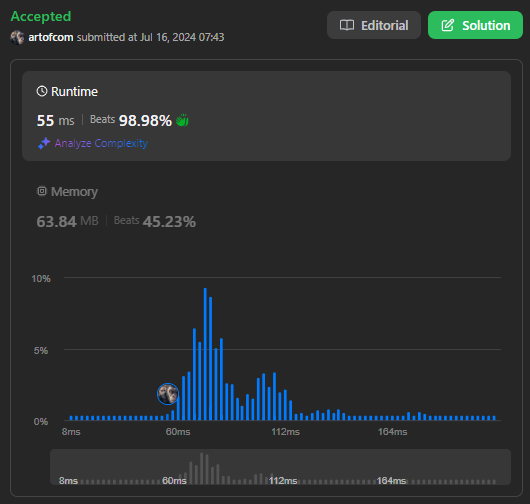530x504 pixels.
Task: Click the clapping hands icon after 98.98%
Action: pyautogui.click(x=182, y=120)
